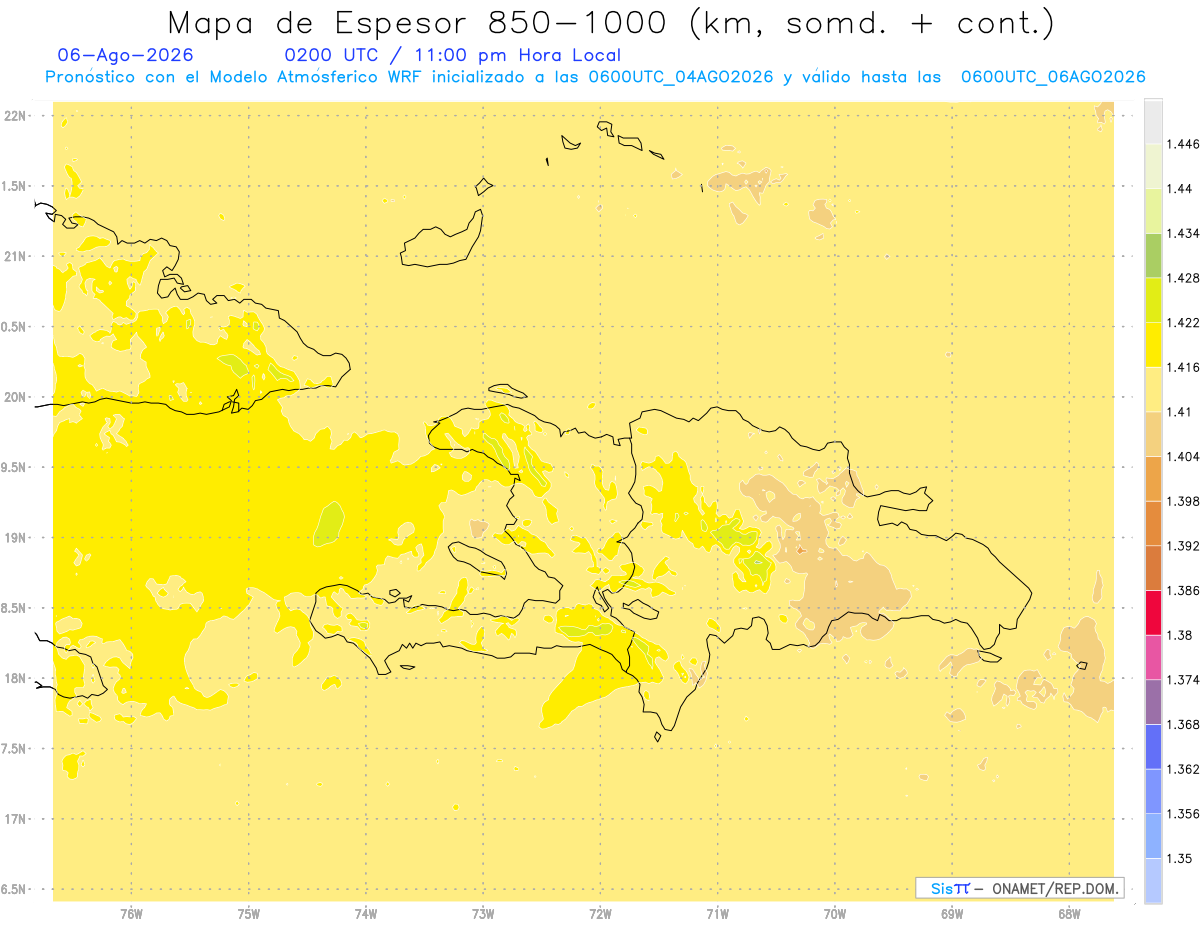Viewport: 1200px width, 927px height.
Task: Click the 72W longitude label
Action: coord(600,914)
